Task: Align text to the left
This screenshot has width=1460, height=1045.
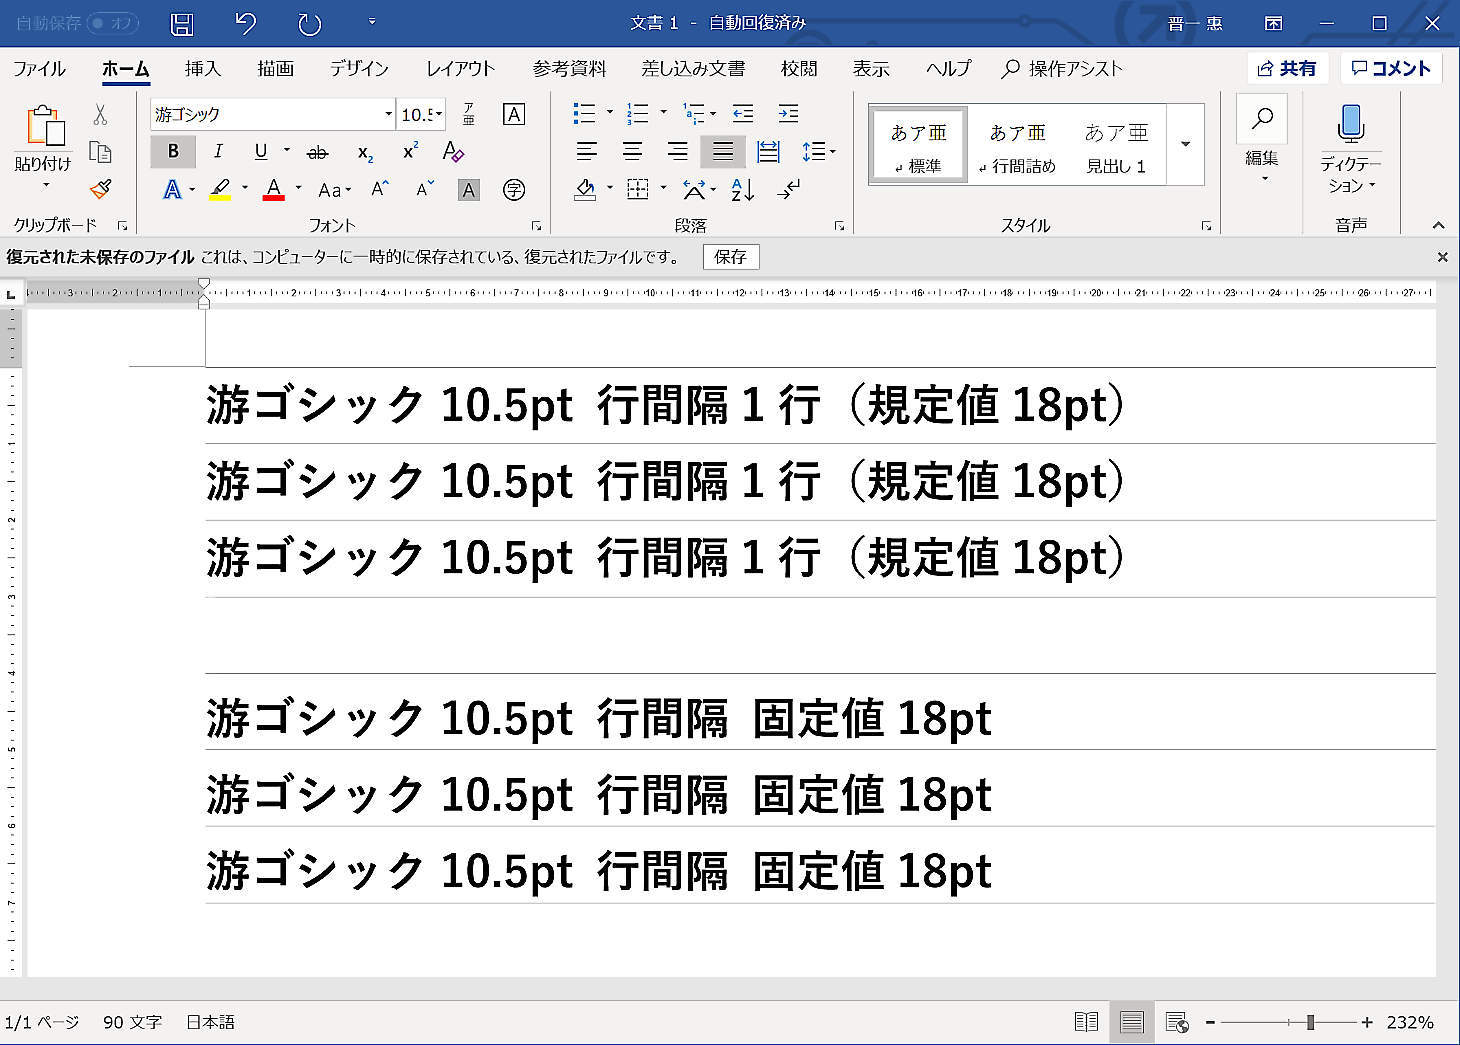Action: click(x=587, y=151)
